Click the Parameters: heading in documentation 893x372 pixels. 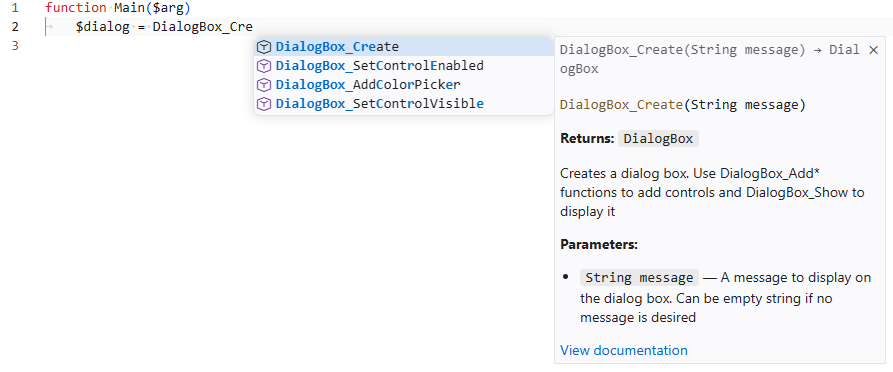[599, 245]
